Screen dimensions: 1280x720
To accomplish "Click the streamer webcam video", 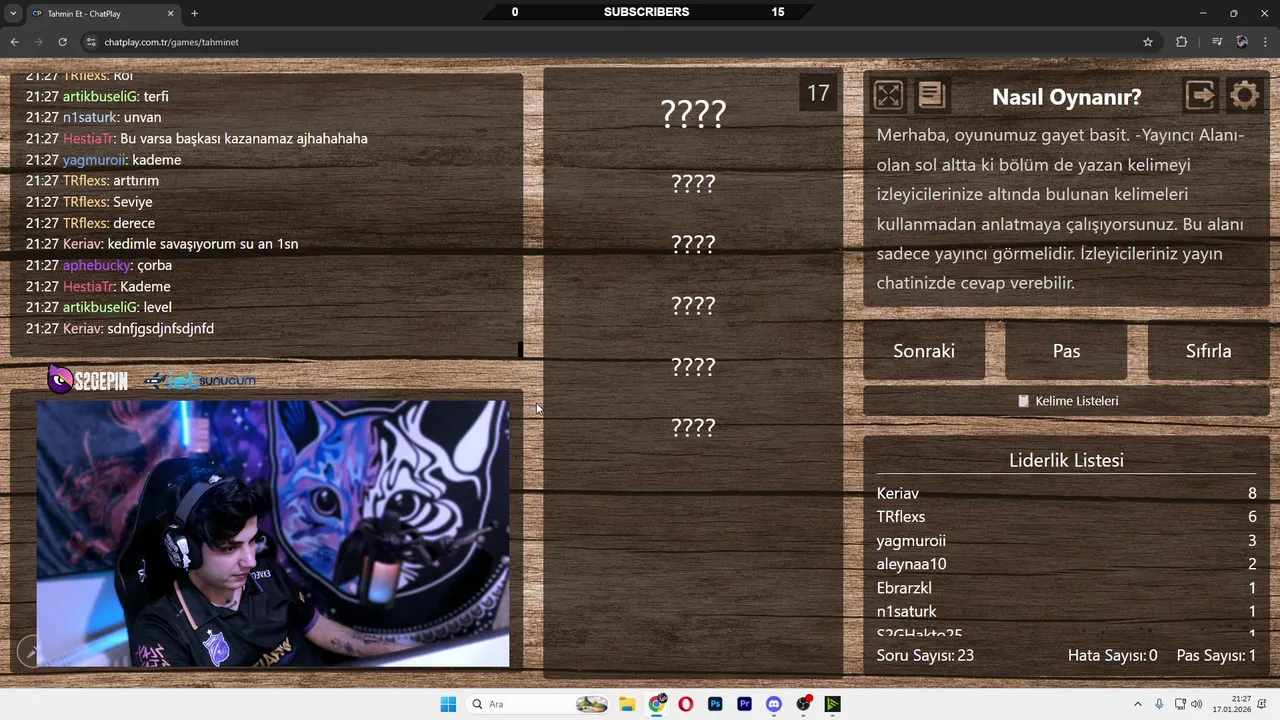I will [x=273, y=534].
